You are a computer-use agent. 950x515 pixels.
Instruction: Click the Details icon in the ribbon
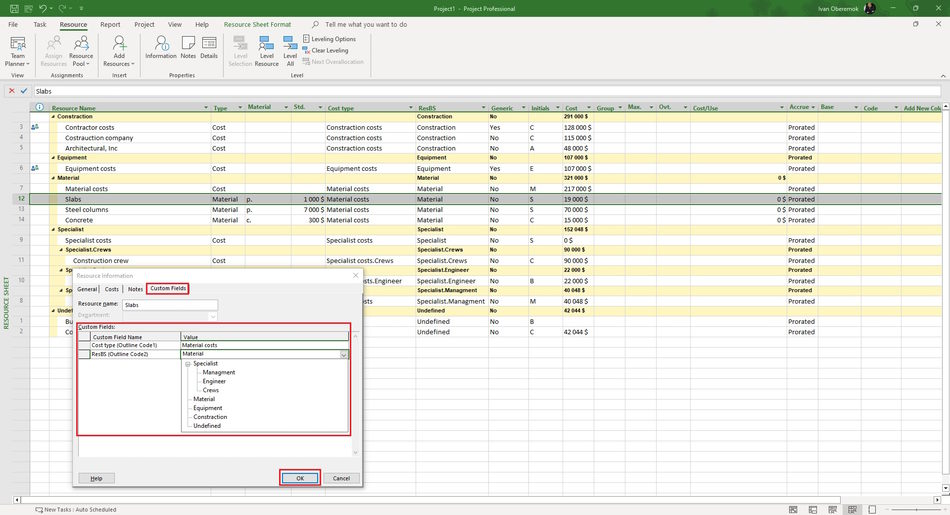pyautogui.click(x=209, y=43)
